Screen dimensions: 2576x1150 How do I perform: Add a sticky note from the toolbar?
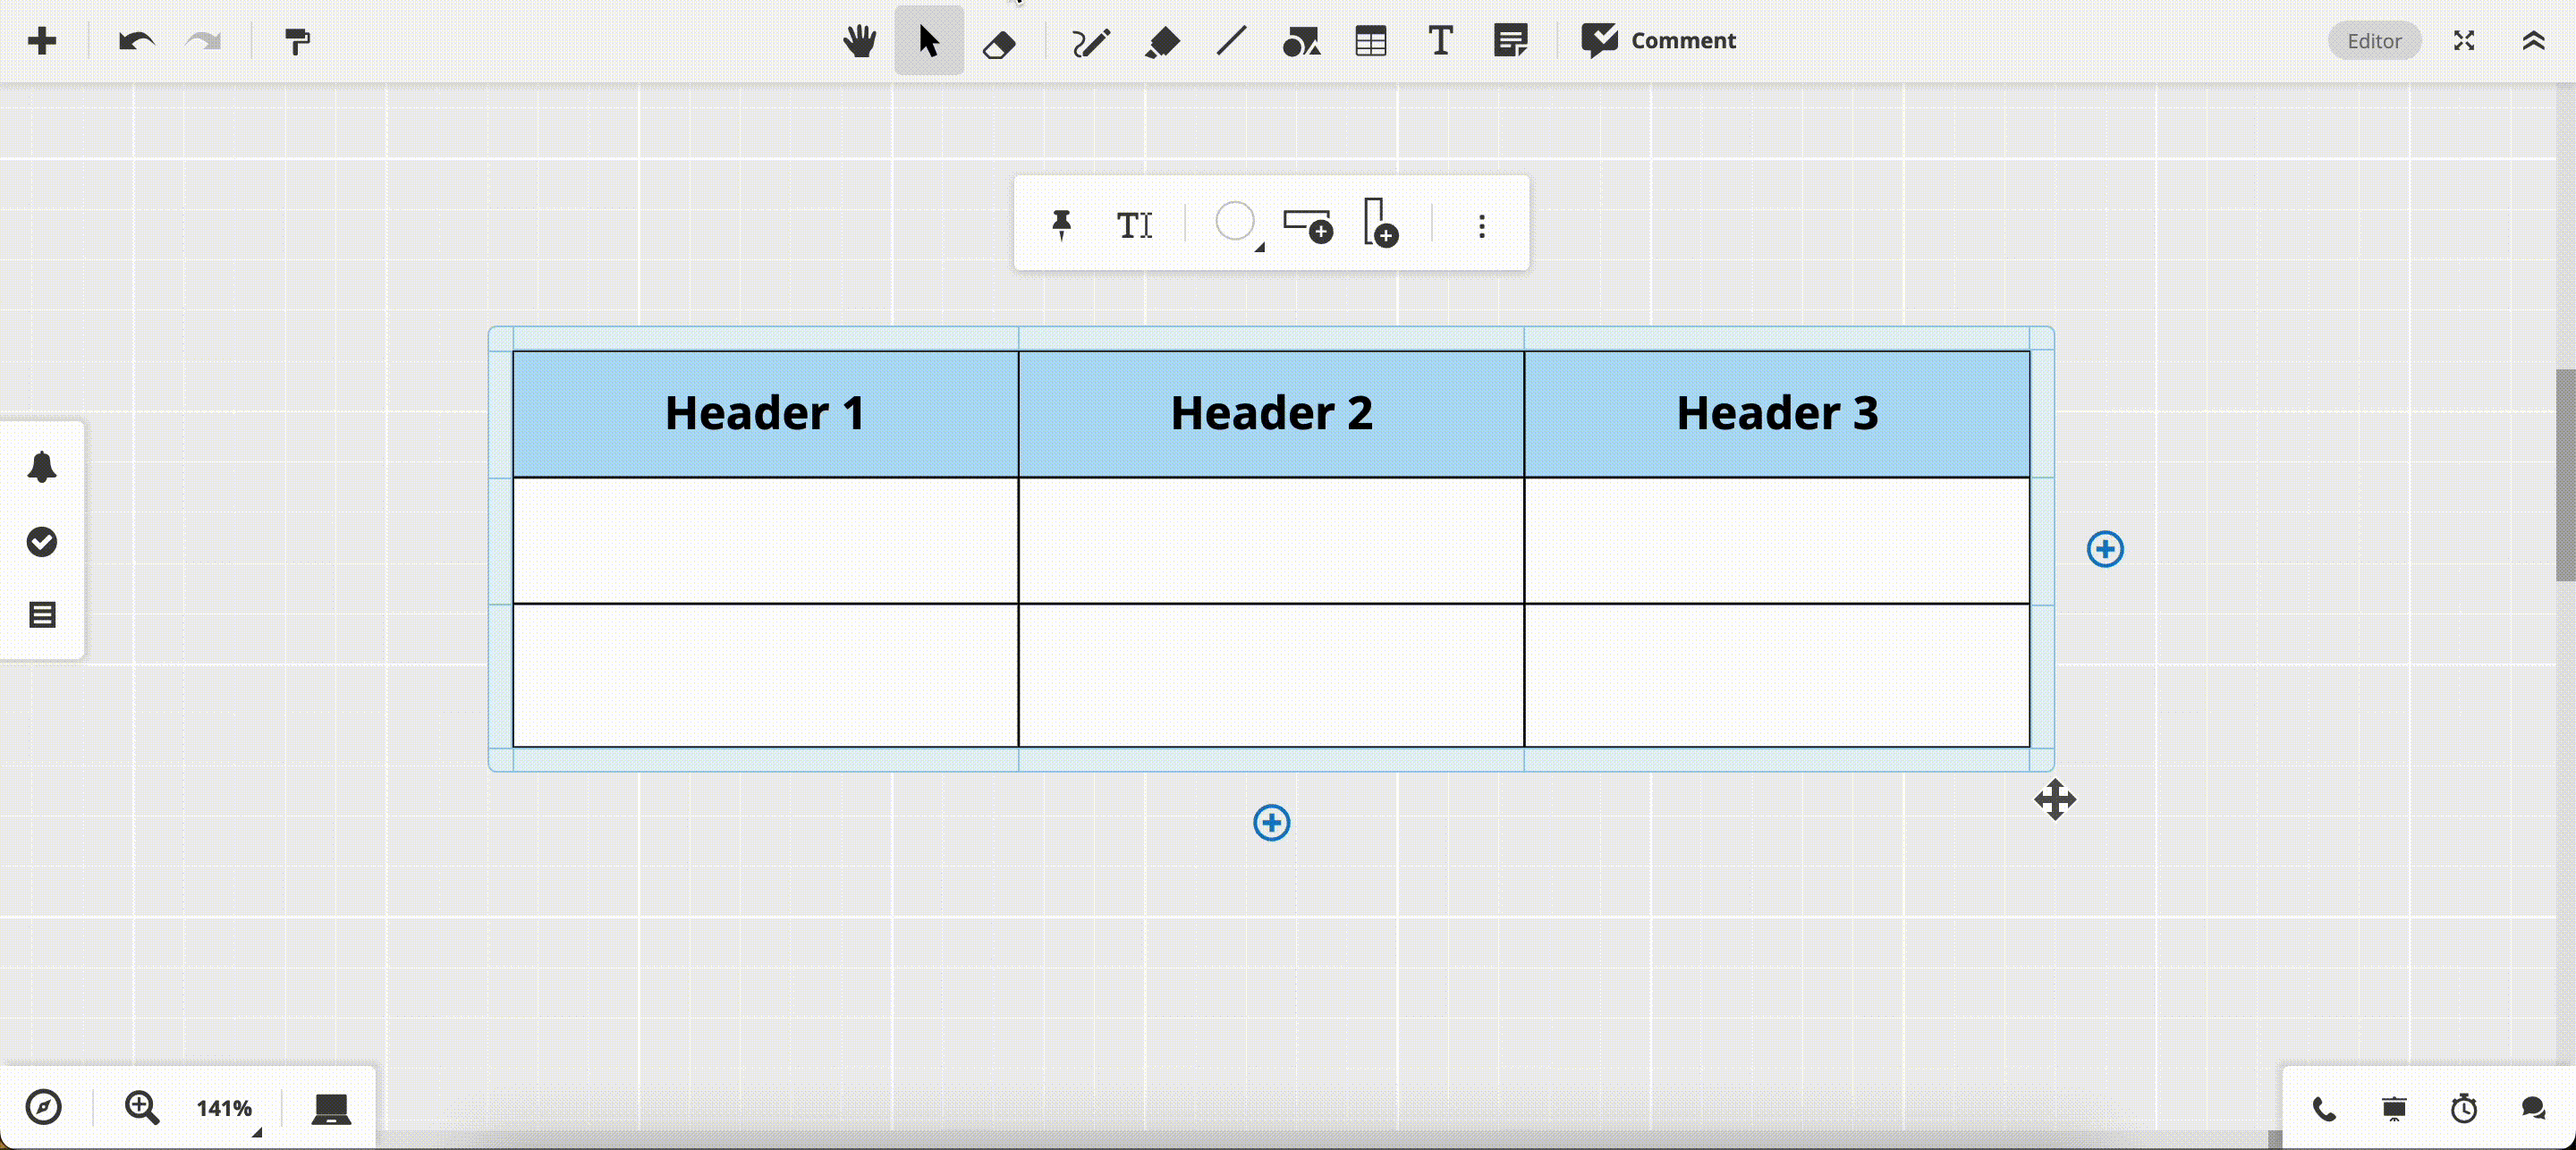(1509, 41)
